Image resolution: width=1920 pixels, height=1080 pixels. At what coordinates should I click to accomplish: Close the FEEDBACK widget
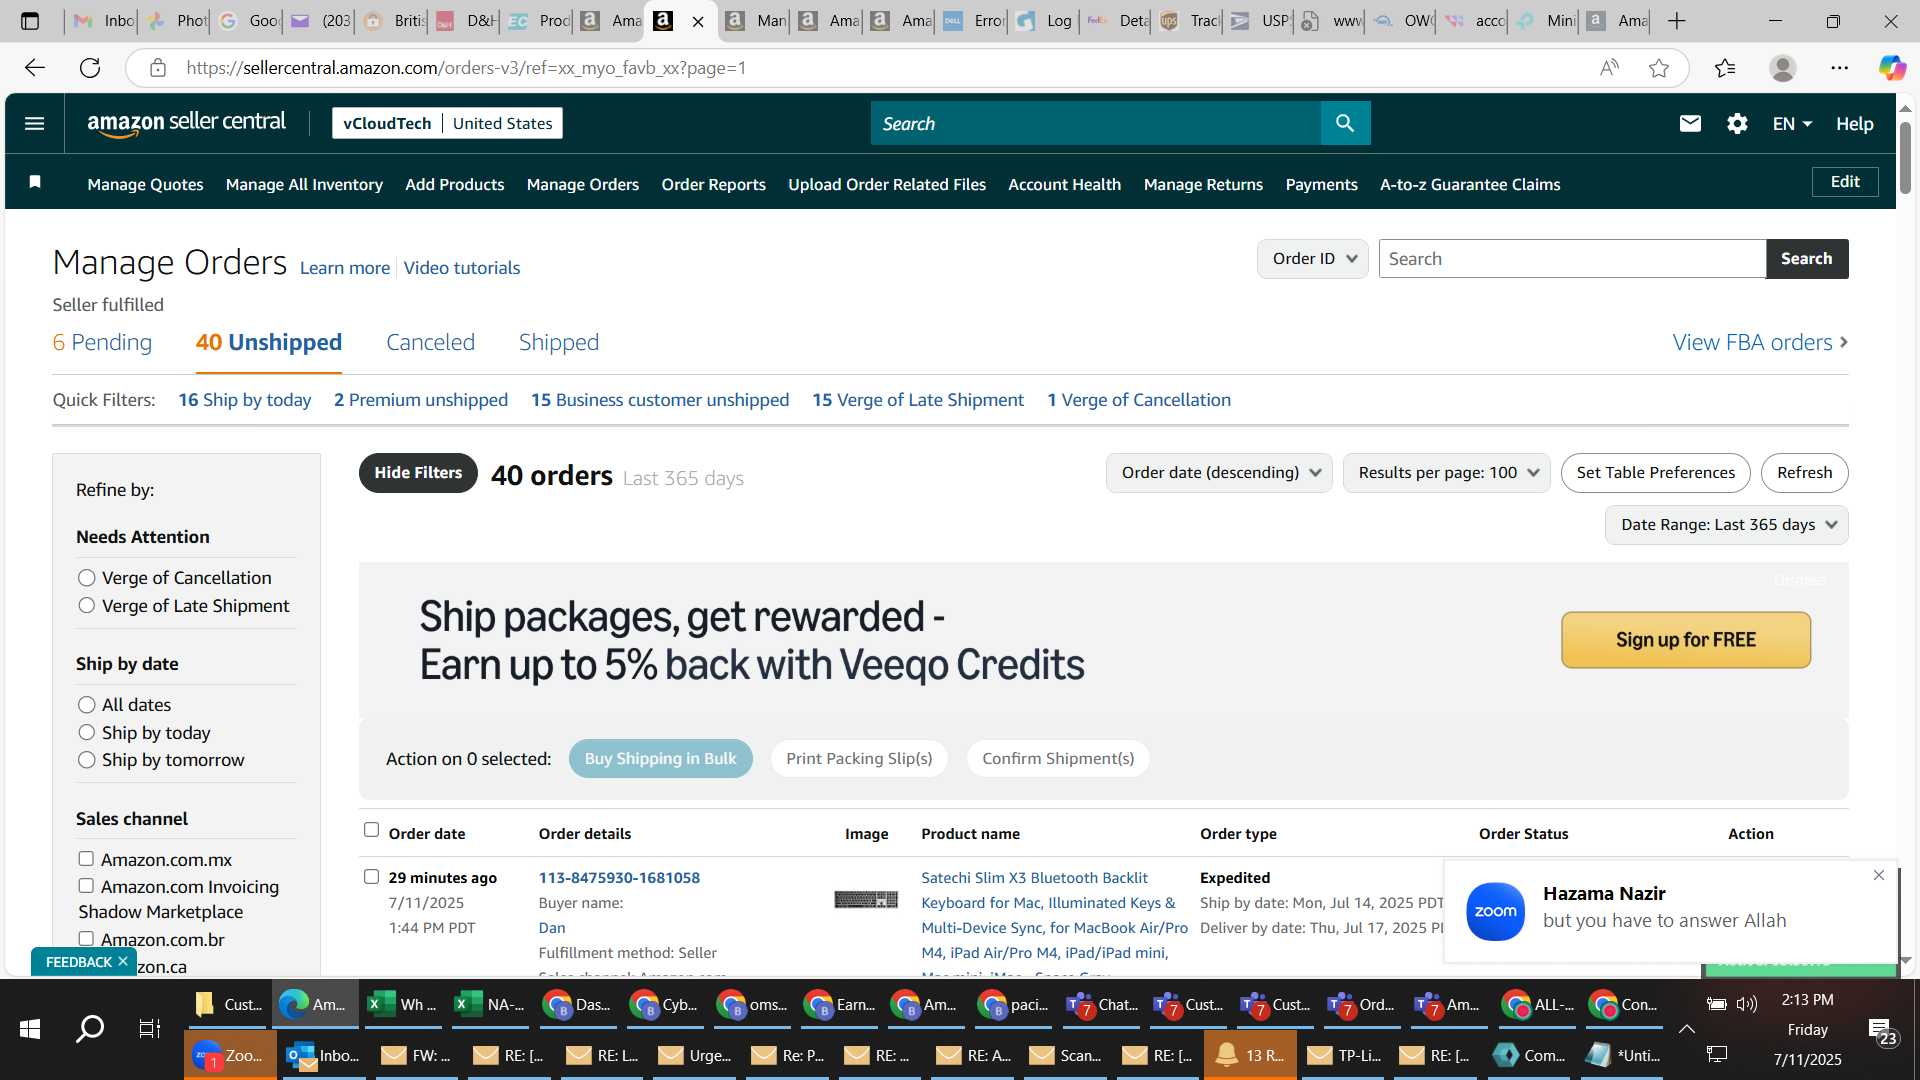(123, 961)
